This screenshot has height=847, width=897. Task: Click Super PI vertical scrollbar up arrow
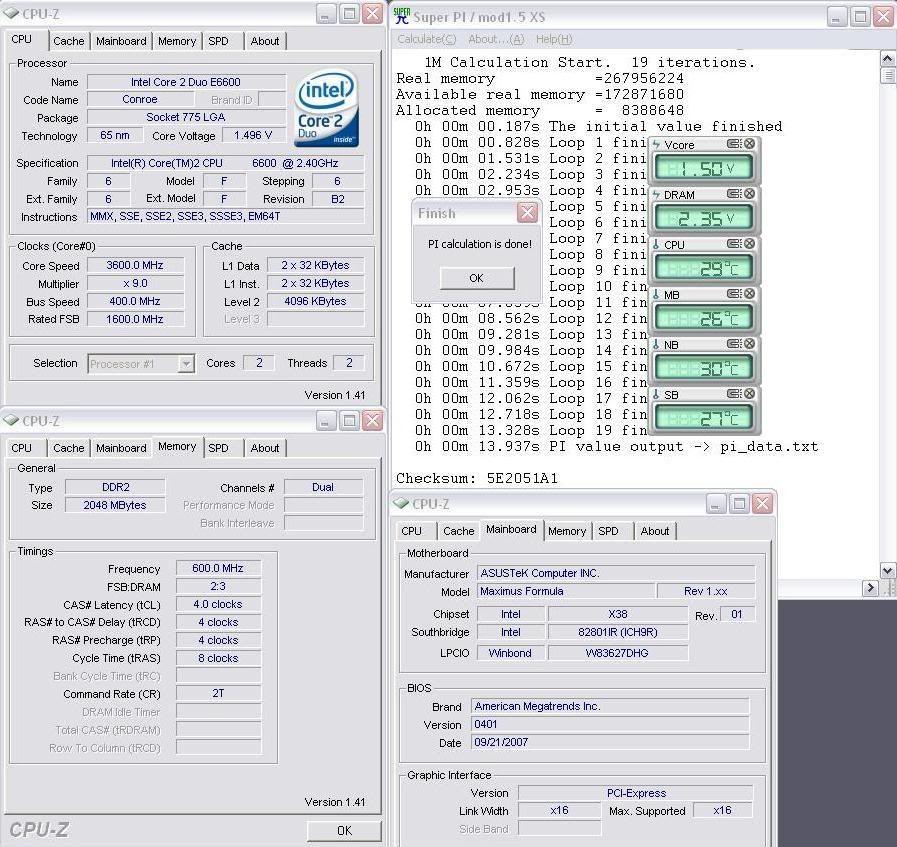coord(887,58)
